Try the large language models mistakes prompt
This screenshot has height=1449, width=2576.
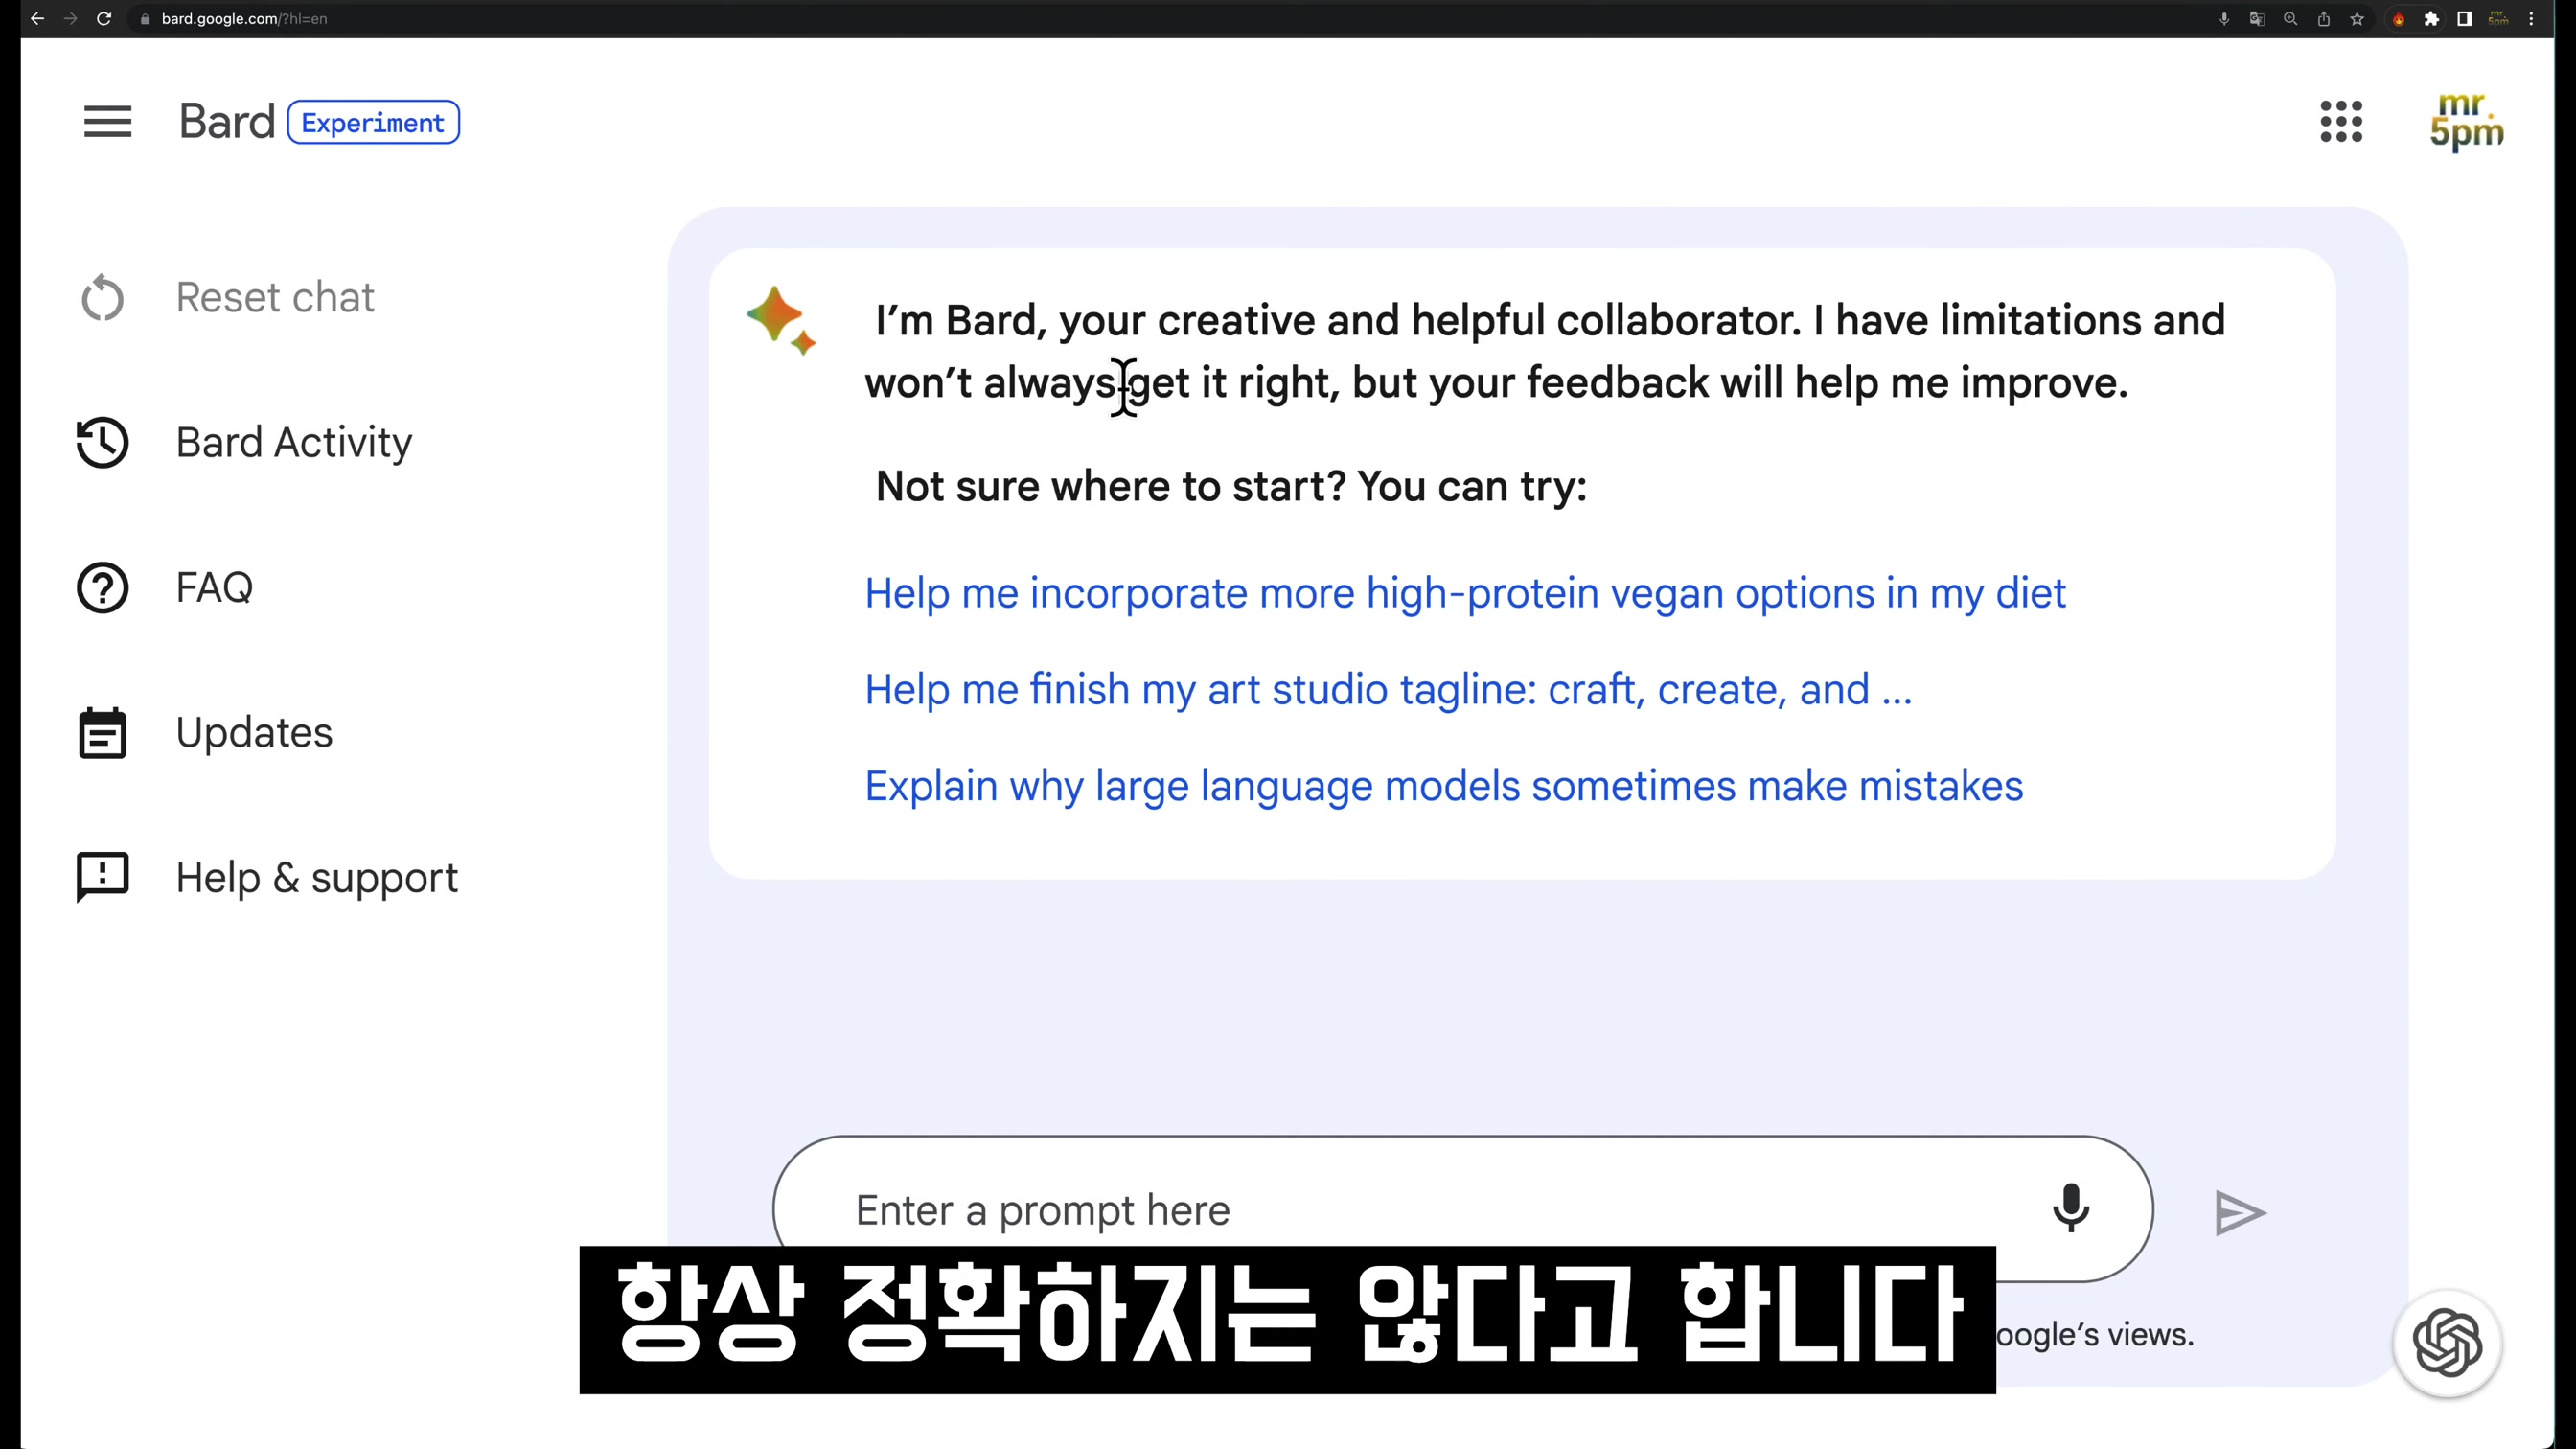pyautogui.click(x=1444, y=786)
